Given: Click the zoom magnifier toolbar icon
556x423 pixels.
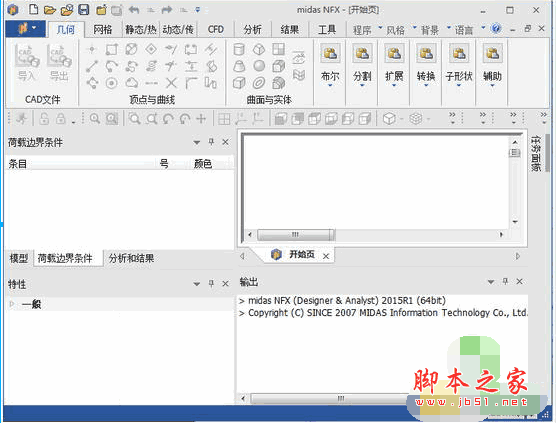Looking at the screenshot, I should point(95,118).
